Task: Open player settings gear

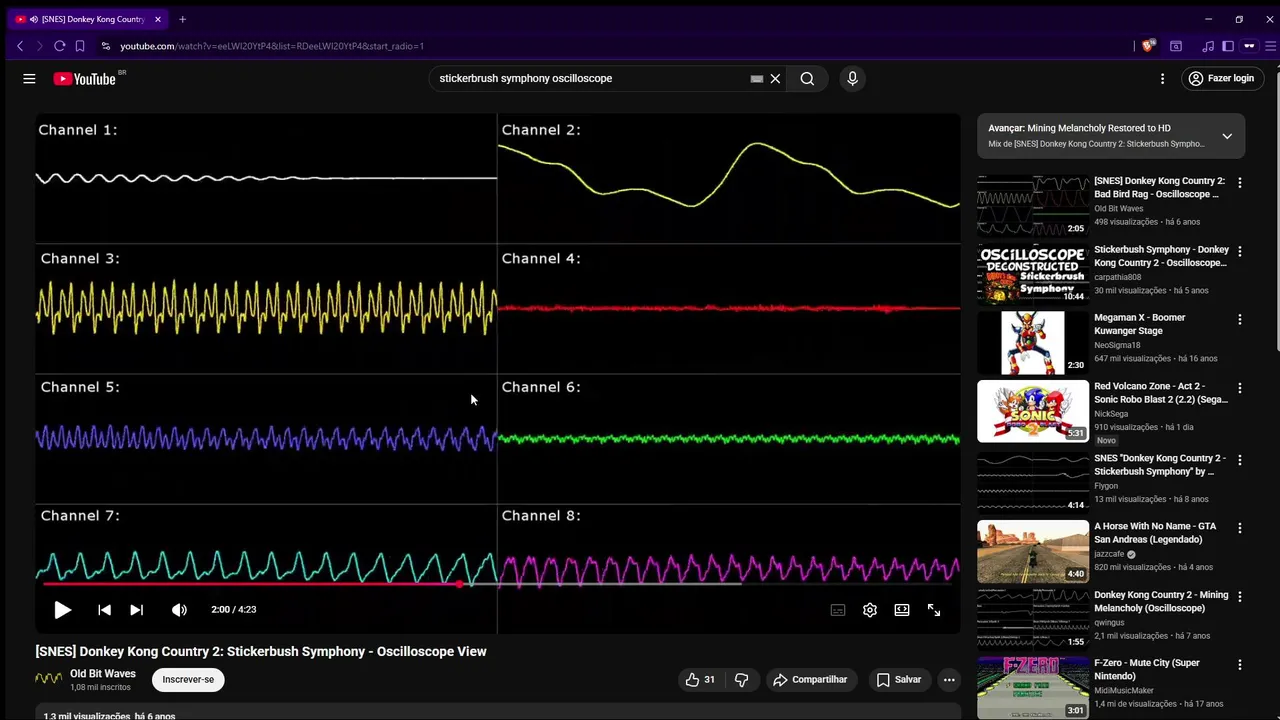Action: (870, 610)
